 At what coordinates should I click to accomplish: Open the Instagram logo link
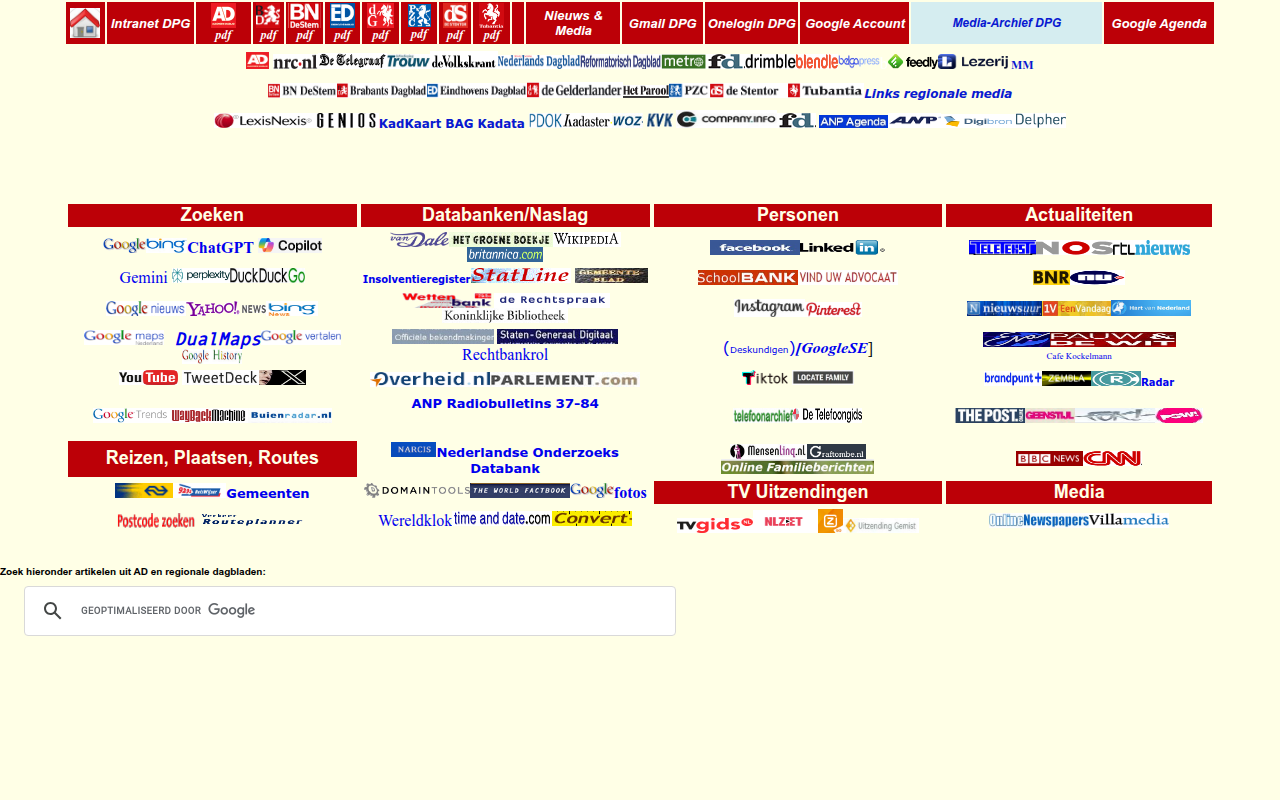[x=769, y=308]
